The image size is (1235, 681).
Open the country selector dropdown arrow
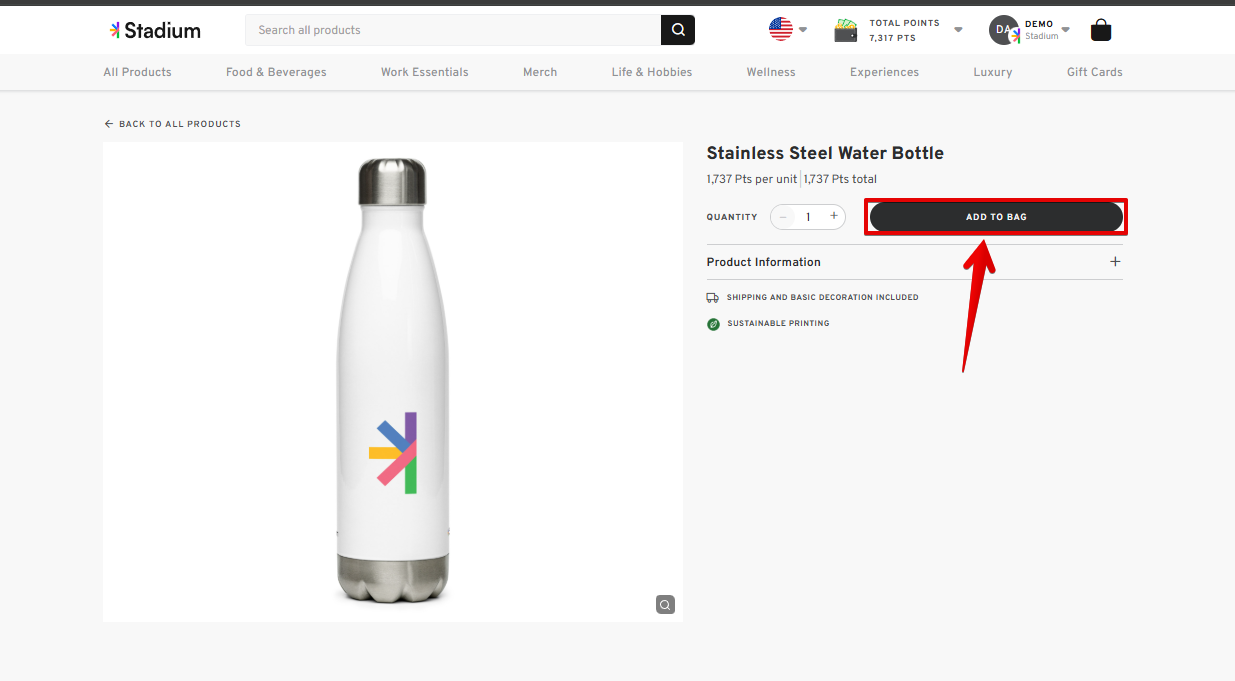(803, 30)
